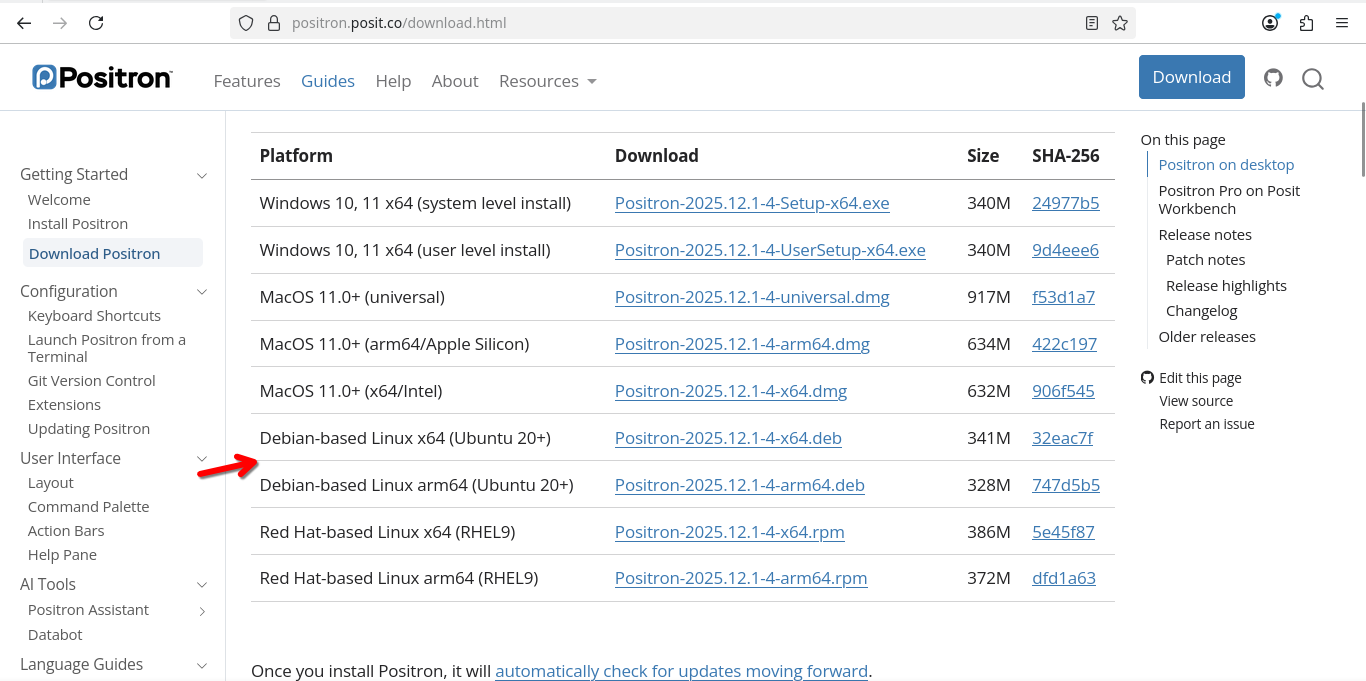Click the browser account profile icon
Viewport: 1366px width, 681px height.
(x=1270, y=23)
